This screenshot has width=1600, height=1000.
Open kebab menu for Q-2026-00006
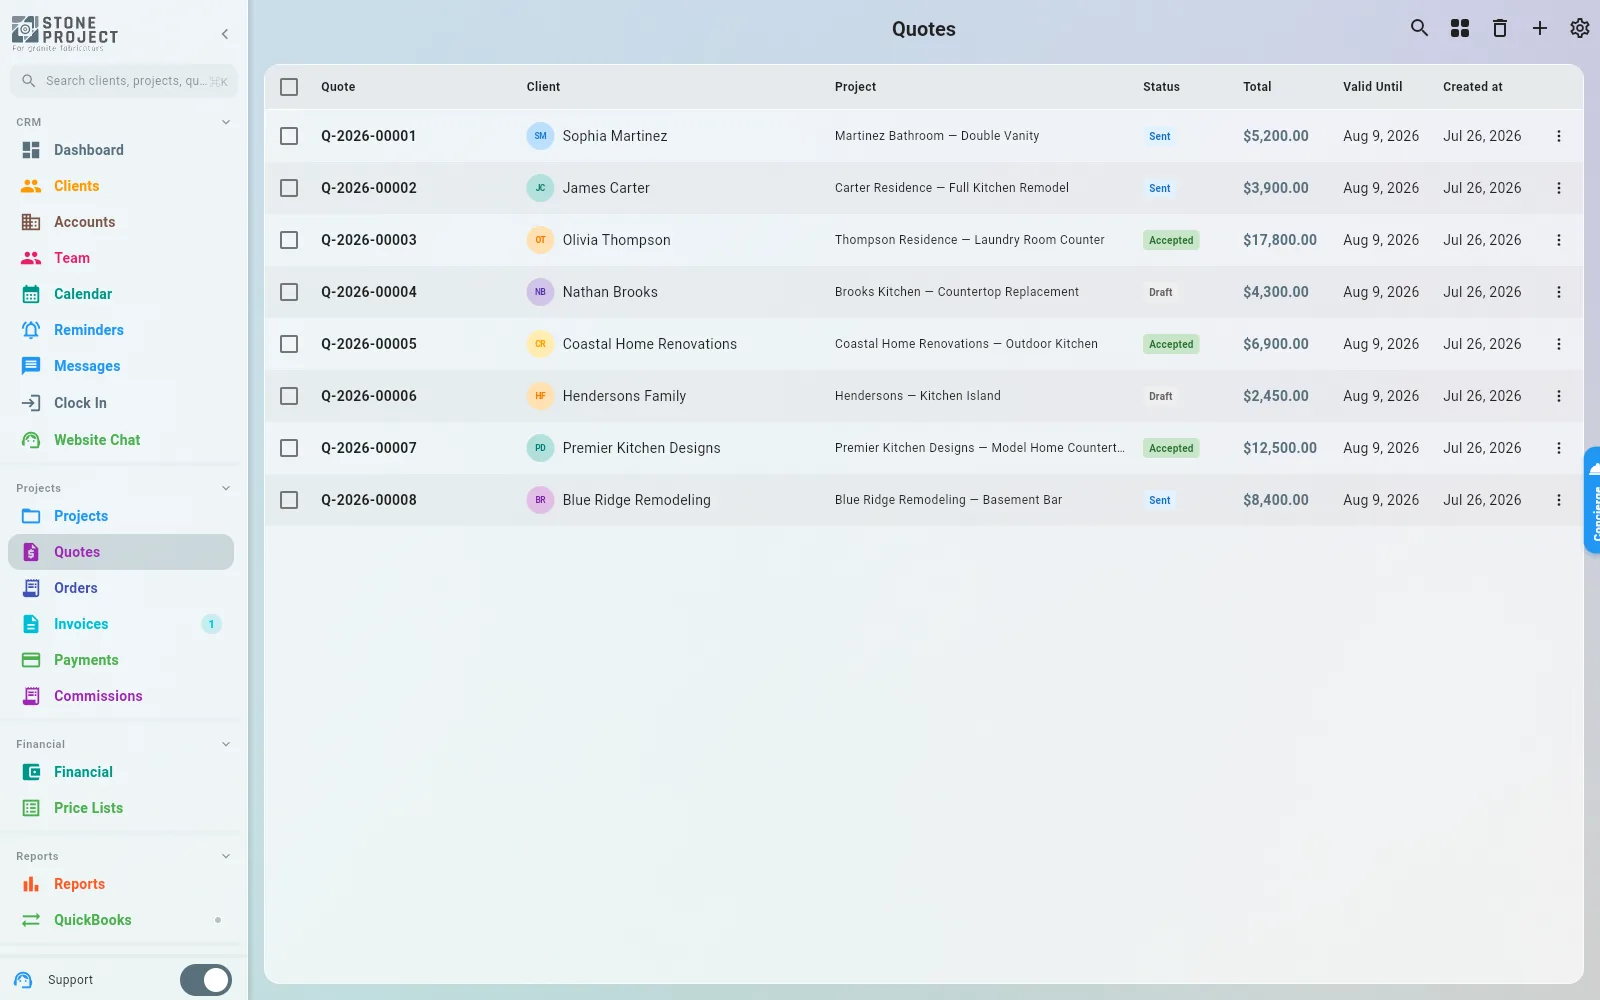(1558, 396)
